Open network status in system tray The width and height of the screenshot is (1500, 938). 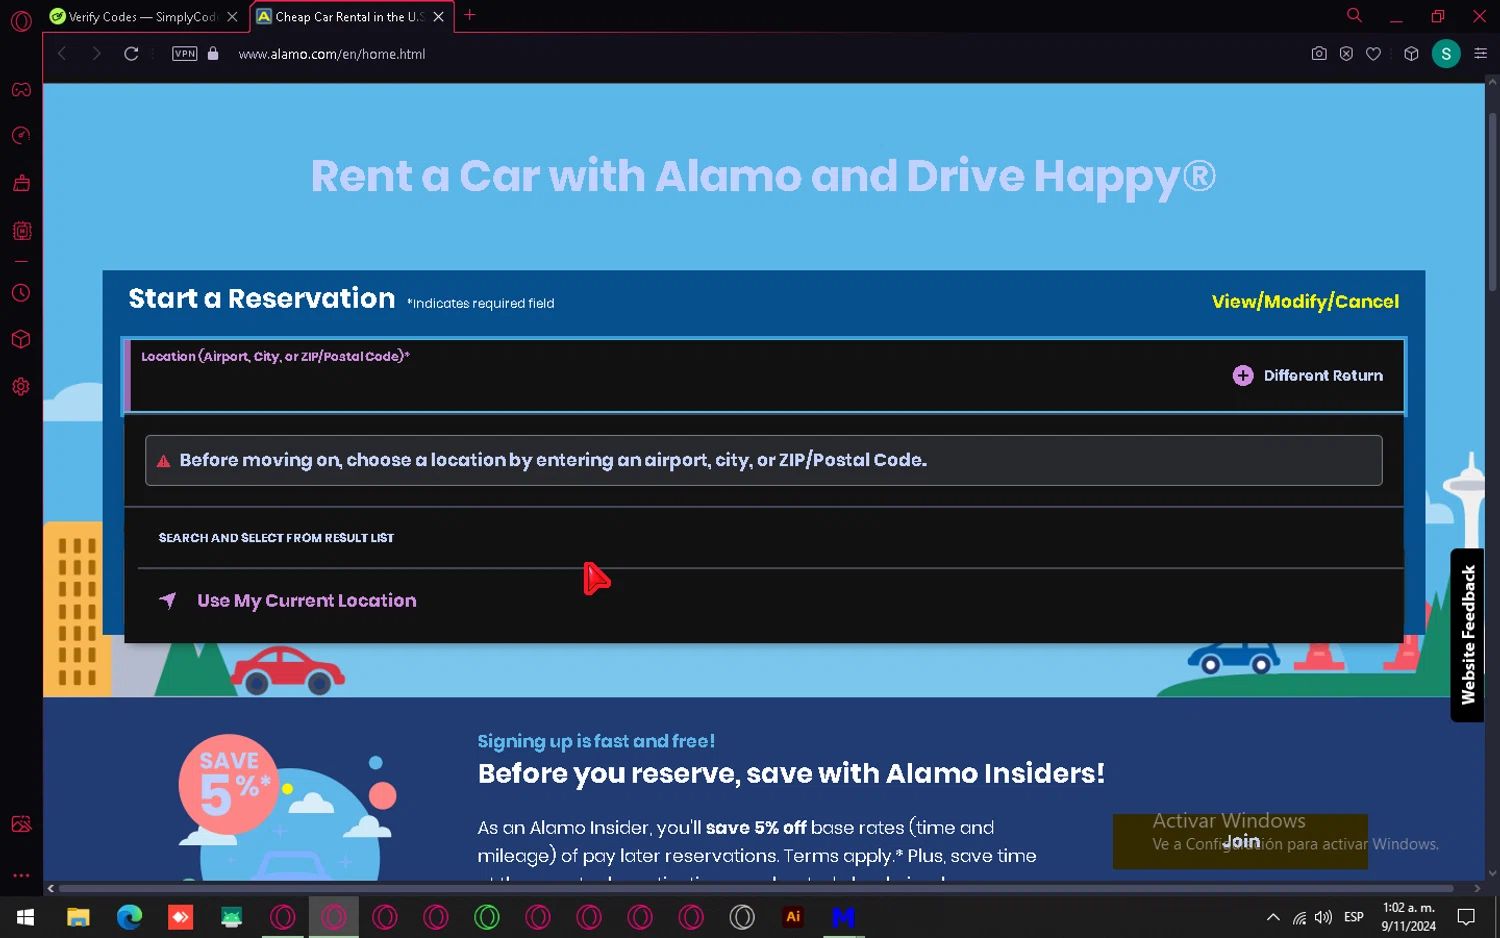click(1299, 917)
